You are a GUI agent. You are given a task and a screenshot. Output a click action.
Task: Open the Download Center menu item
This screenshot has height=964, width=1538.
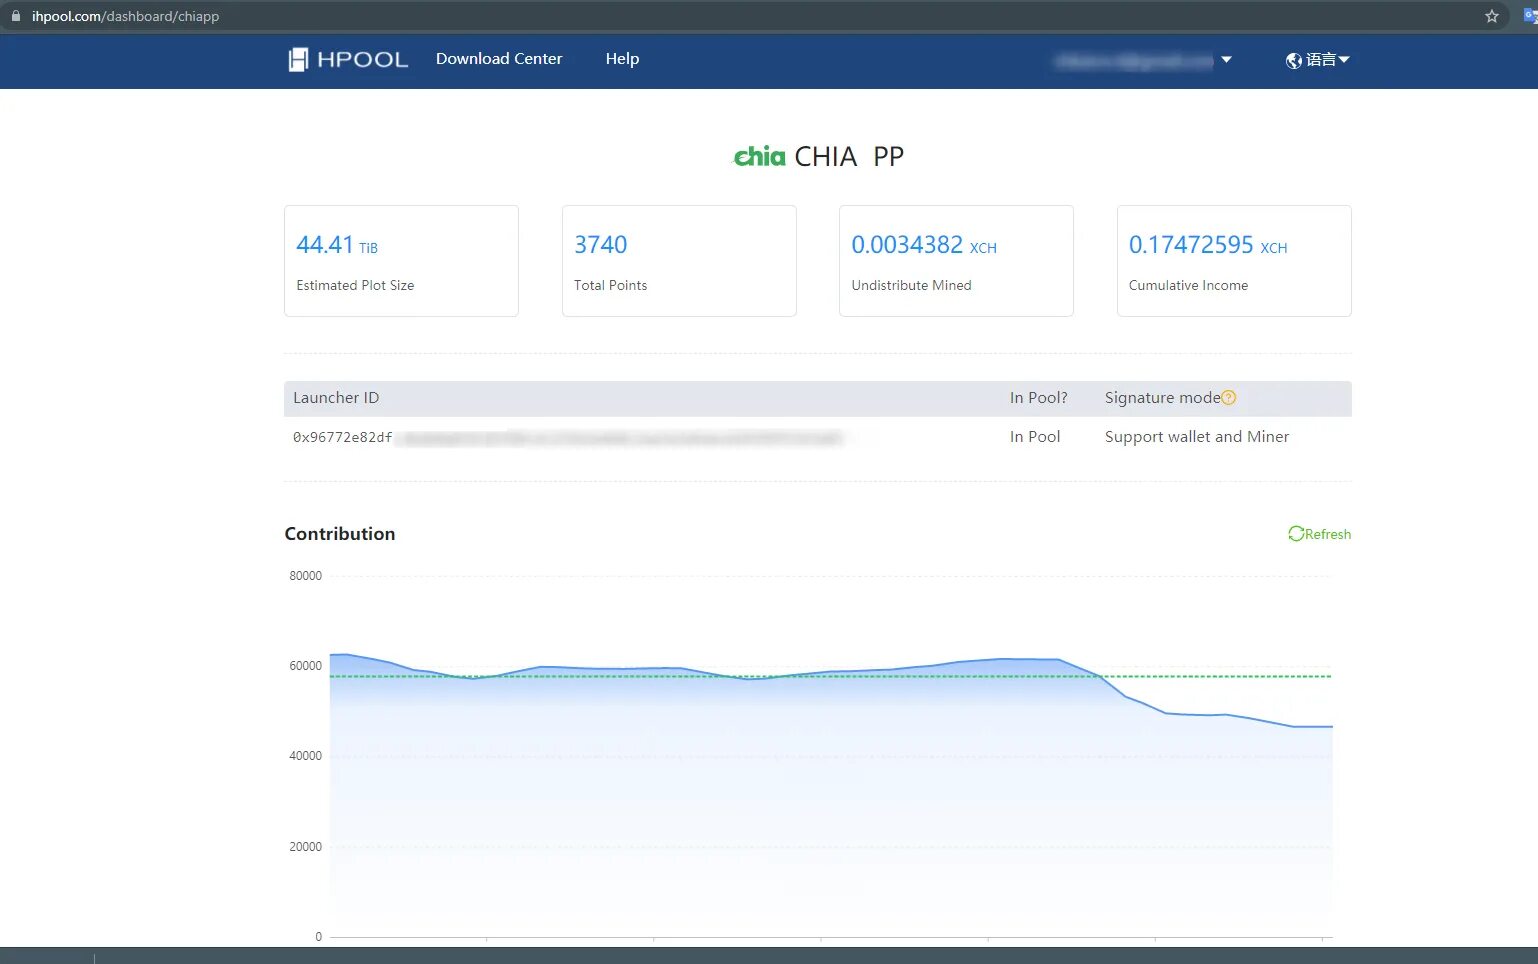tap(499, 59)
